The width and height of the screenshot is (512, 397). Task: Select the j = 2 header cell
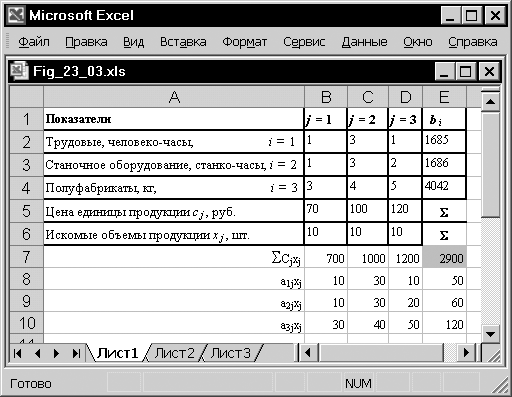[367, 119]
